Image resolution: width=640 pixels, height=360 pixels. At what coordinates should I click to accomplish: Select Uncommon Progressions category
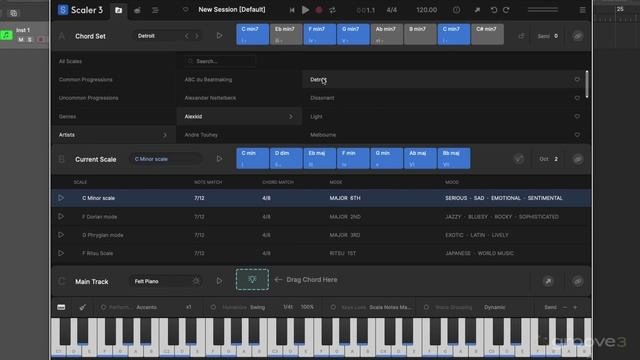(89, 98)
